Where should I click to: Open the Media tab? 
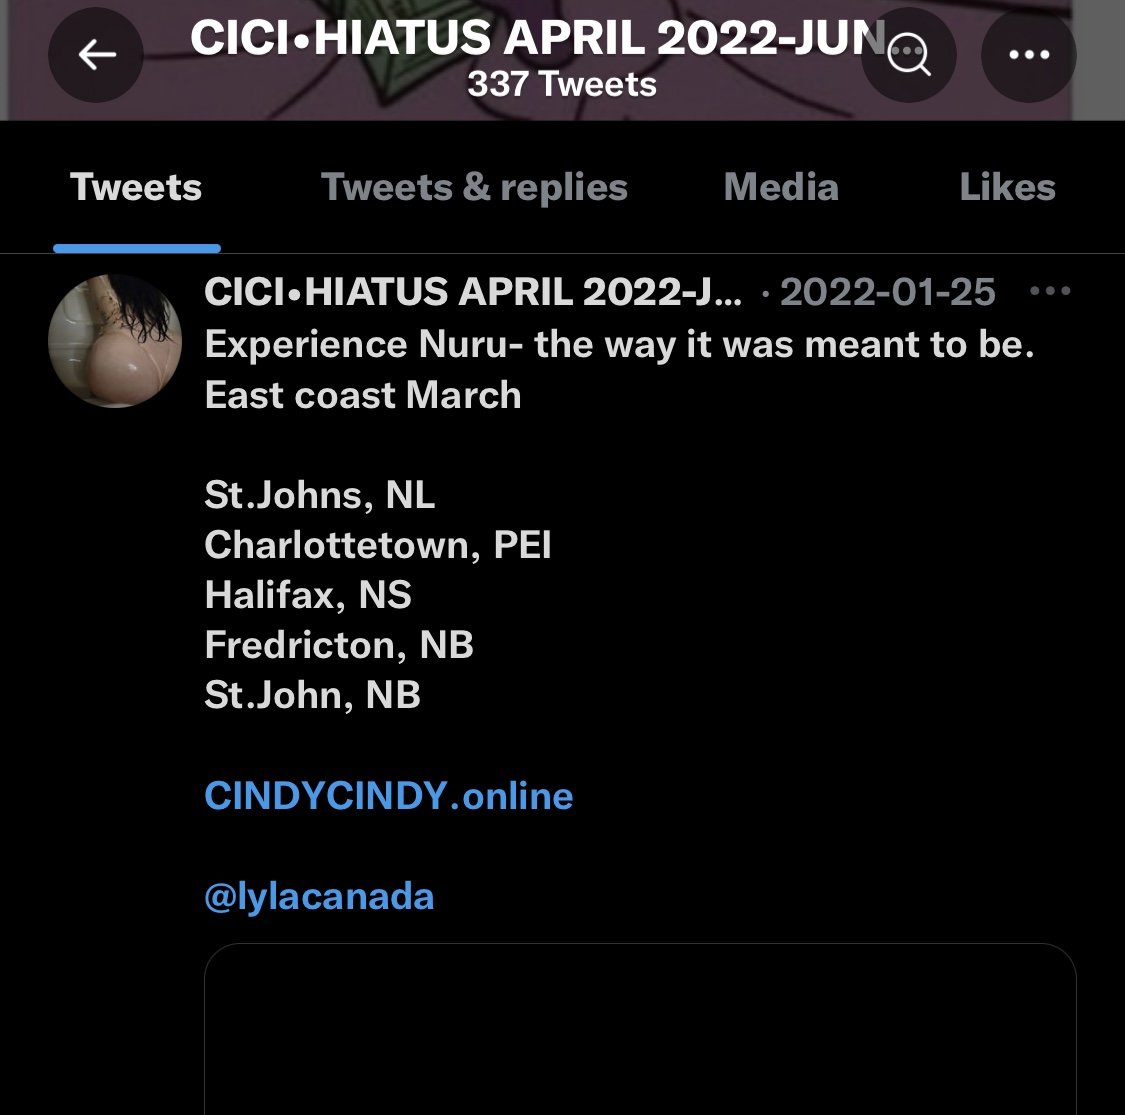click(781, 188)
